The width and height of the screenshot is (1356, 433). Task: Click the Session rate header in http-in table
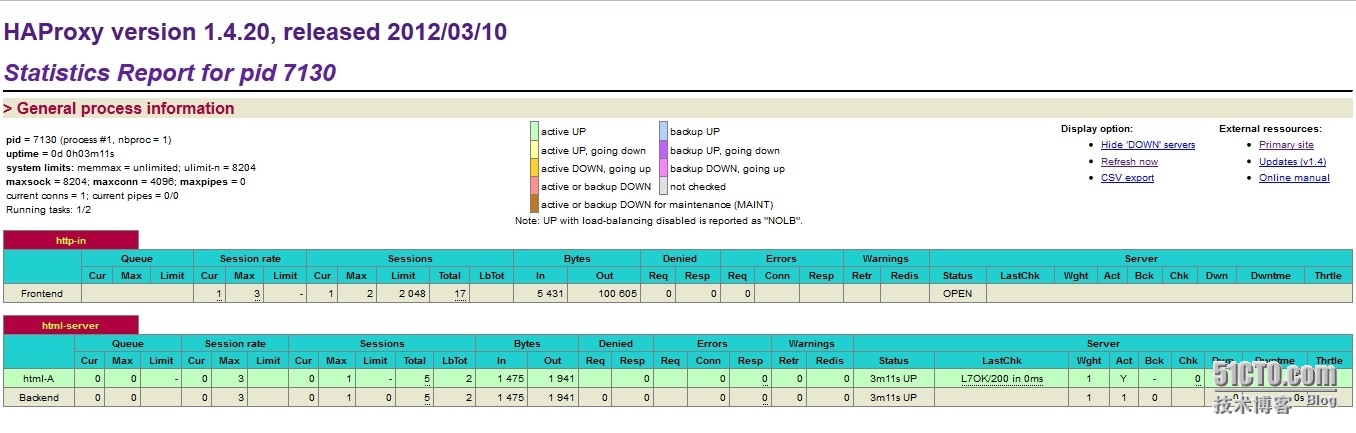pos(250,259)
